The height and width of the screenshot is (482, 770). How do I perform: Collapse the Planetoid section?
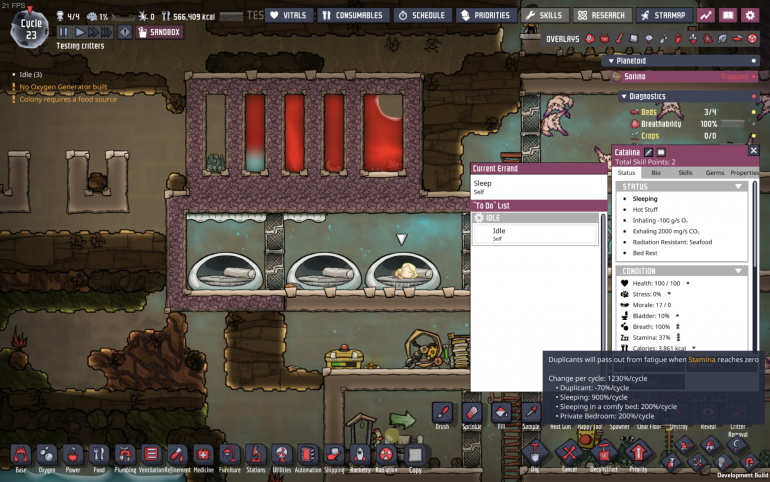pyautogui.click(x=611, y=61)
